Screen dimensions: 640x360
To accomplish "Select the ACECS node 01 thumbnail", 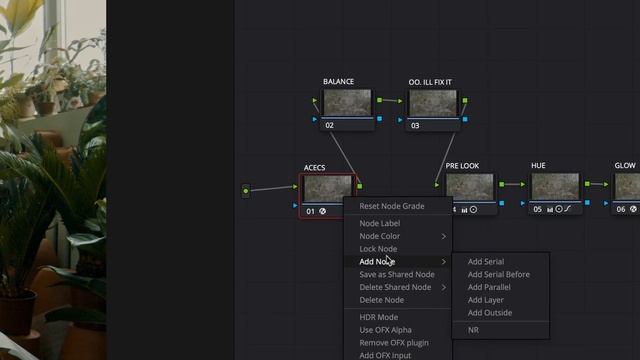I will pos(328,188).
